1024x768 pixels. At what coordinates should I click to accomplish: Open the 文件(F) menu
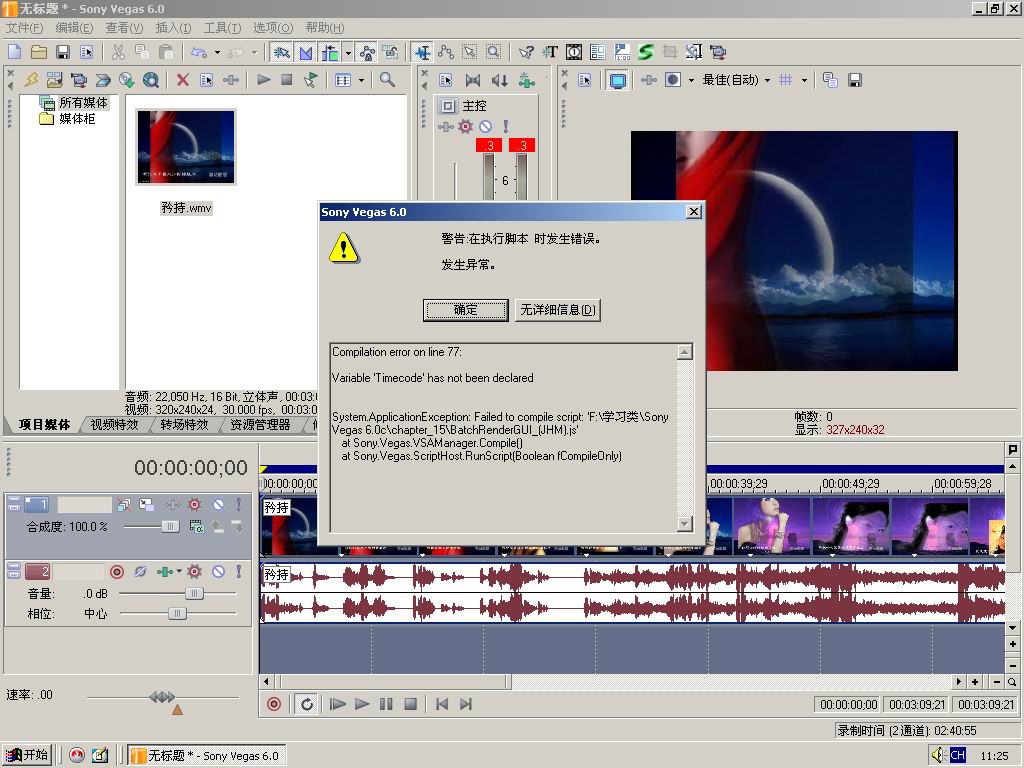coord(24,27)
